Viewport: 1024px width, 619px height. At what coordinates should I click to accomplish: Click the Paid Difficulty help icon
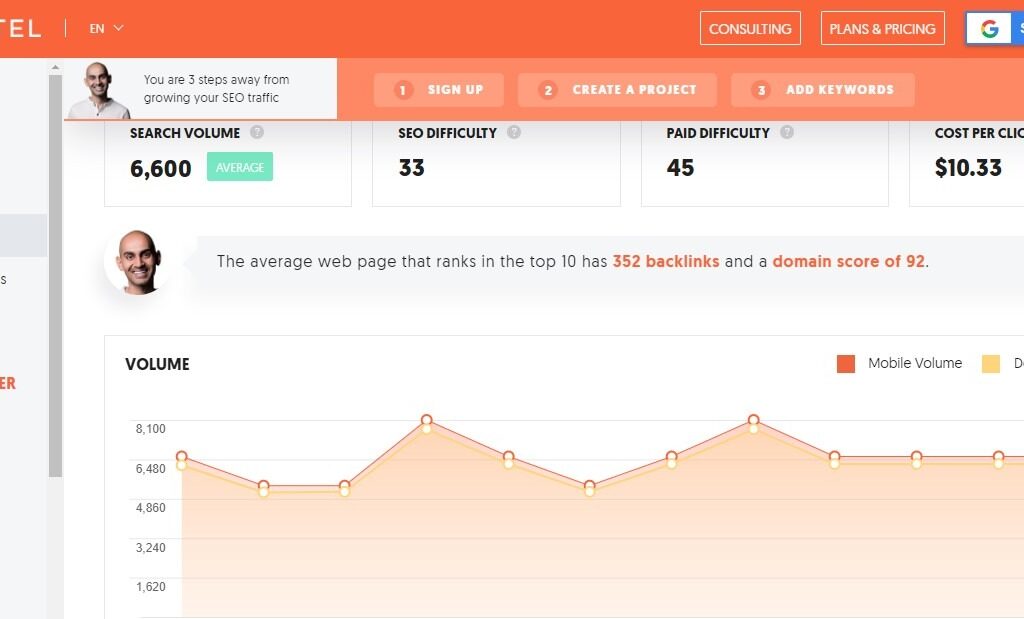tap(786, 132)
